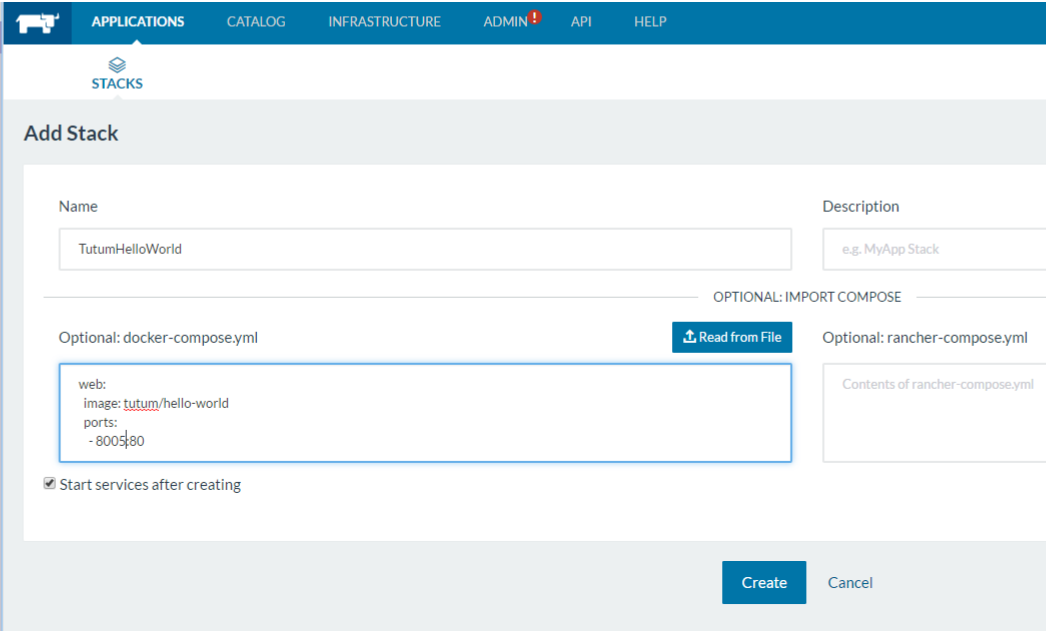This screenshot has height=631, width=1046.
Task: Select the Stacks icon below the navbar
Action: click(x=117, y=65)
